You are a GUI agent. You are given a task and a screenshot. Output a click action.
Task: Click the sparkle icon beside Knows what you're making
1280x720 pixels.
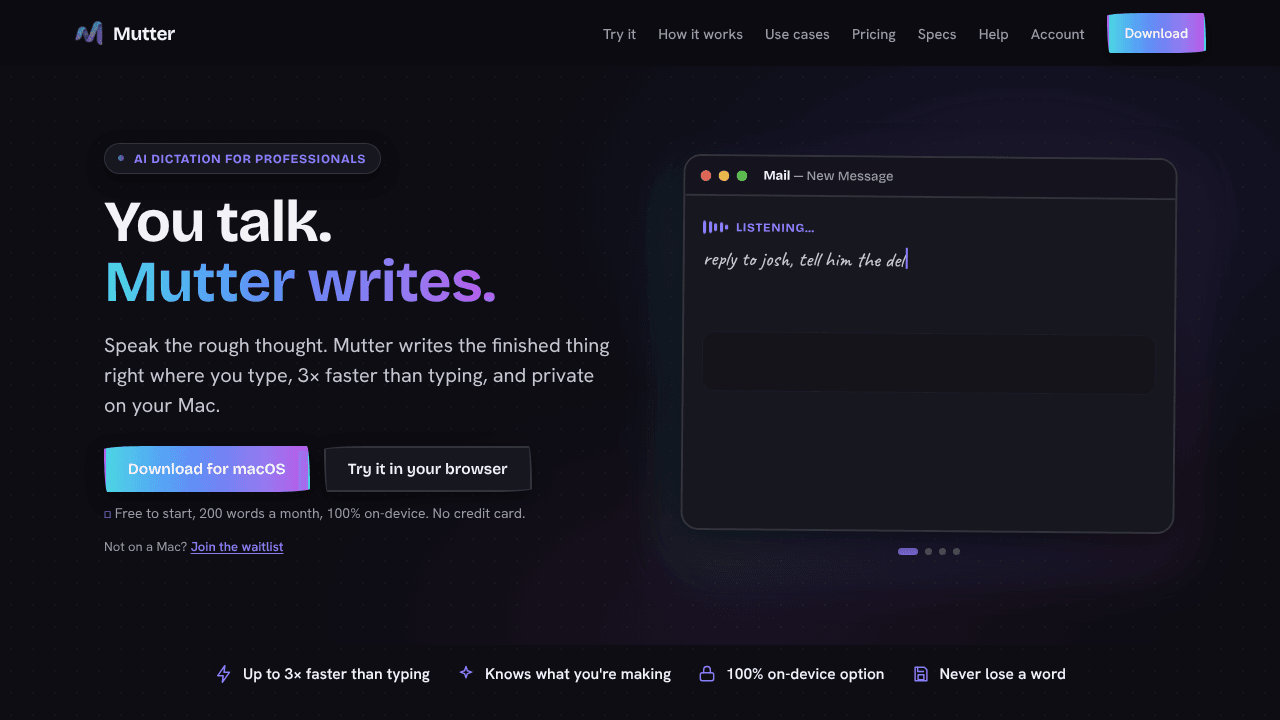coord(465,673)
